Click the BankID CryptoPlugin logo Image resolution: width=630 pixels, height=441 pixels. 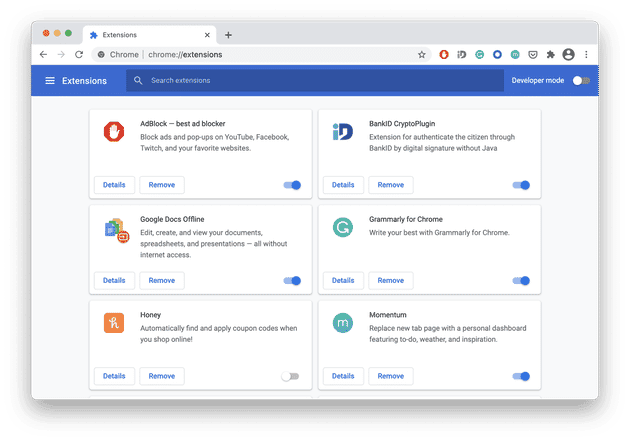coord(343,132)
